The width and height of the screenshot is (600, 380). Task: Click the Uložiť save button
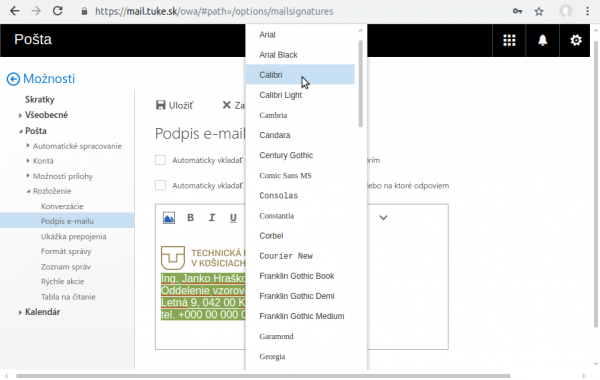174,105
